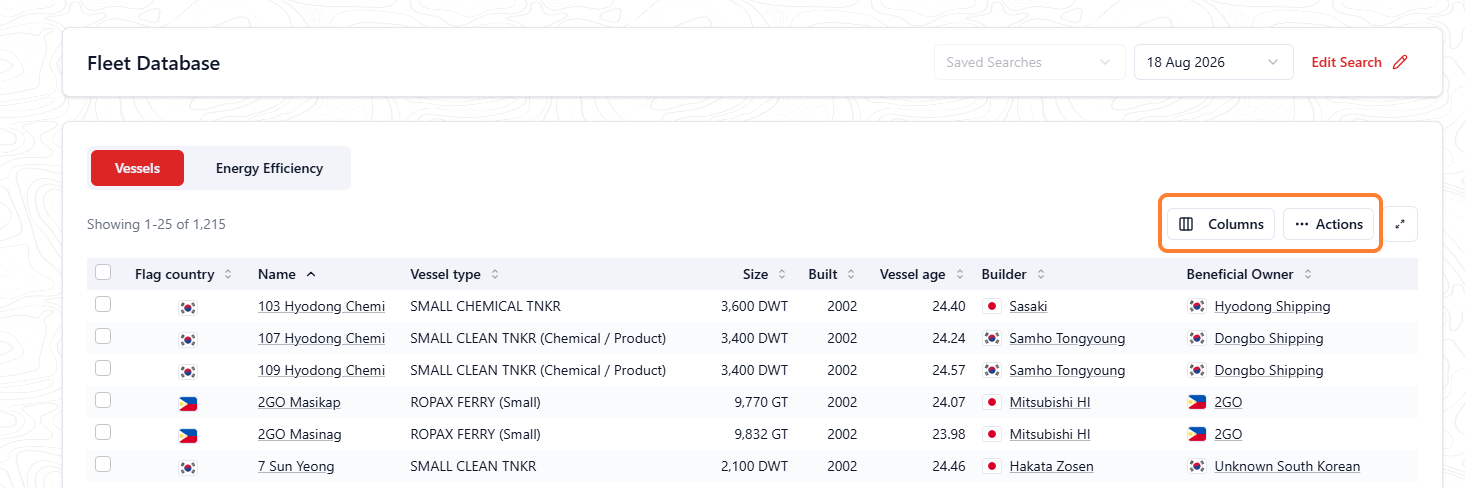This screenshot has width=1465, height=488.
Task: Click the vessel age value 23.98
Action: (949, 434)
